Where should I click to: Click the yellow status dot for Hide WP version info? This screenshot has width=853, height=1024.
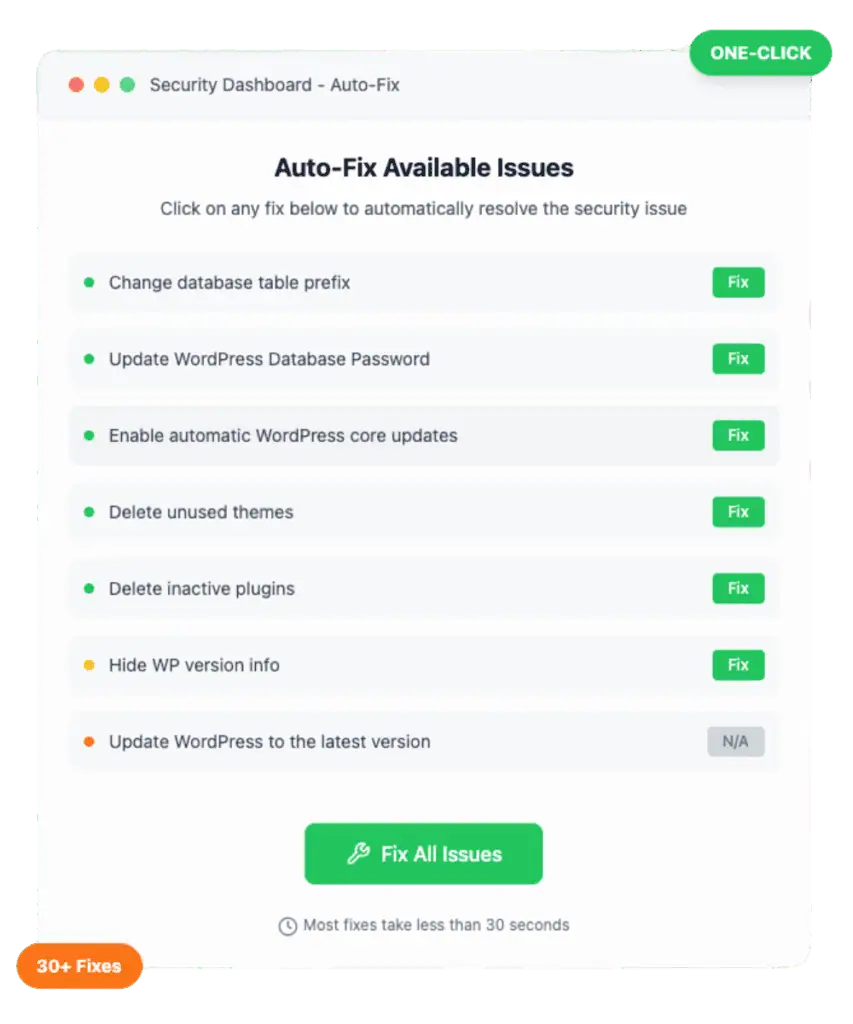click(89, 665)
